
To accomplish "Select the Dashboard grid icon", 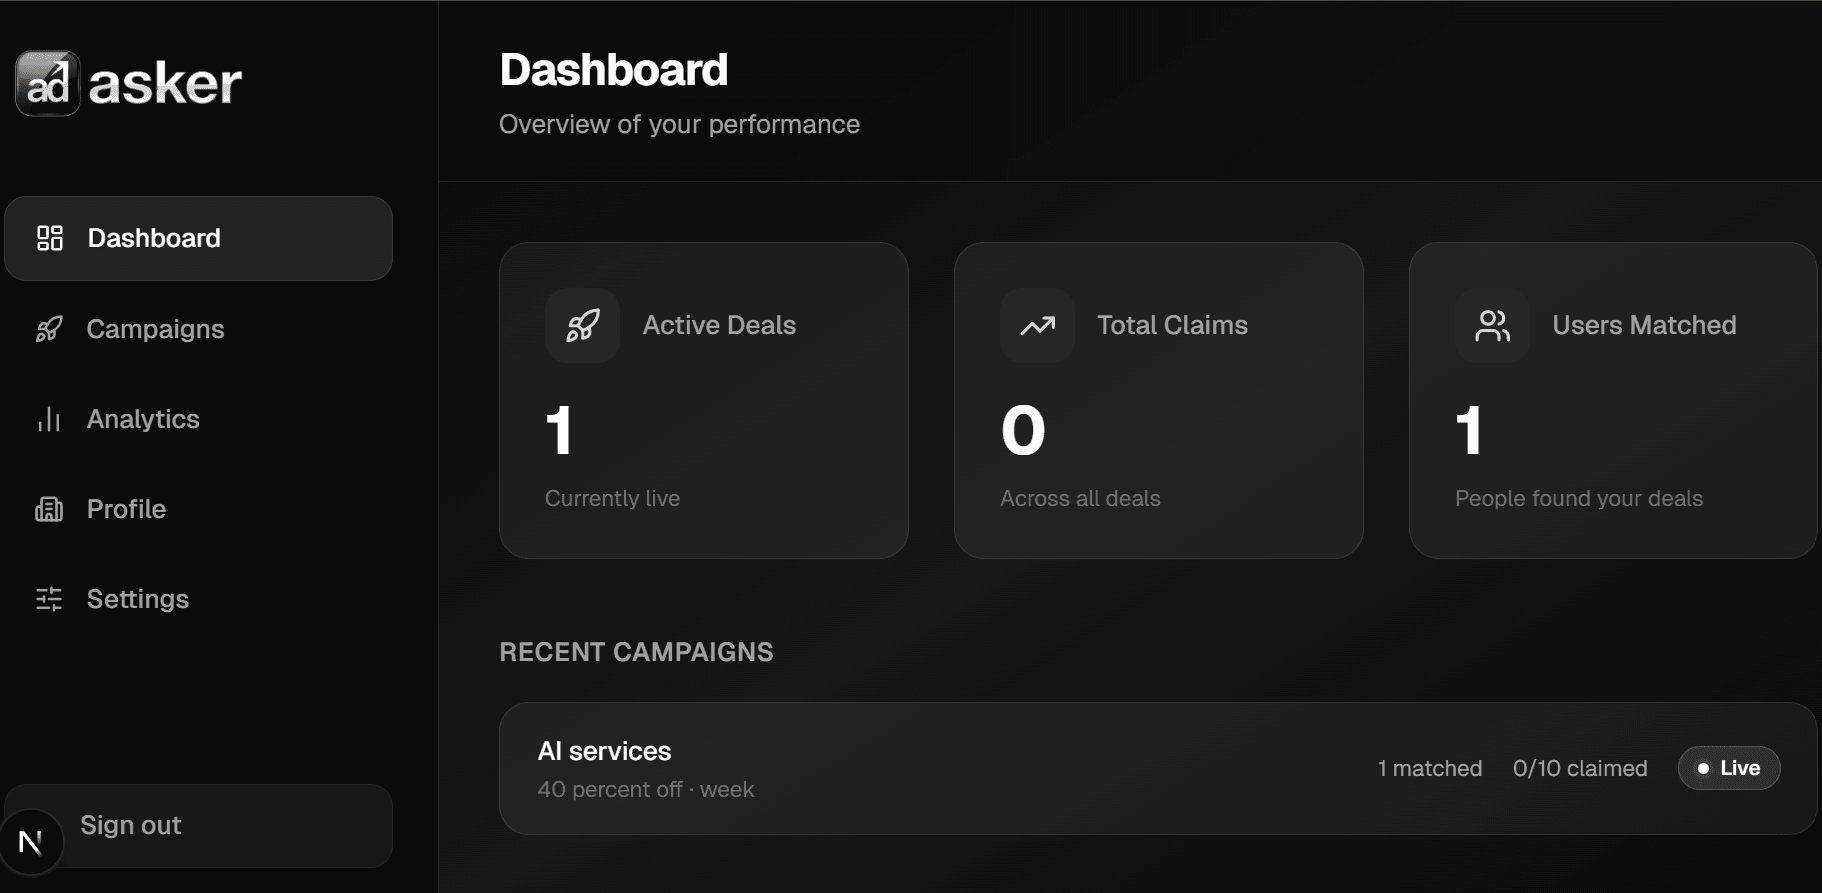I will tap(49, 238).
